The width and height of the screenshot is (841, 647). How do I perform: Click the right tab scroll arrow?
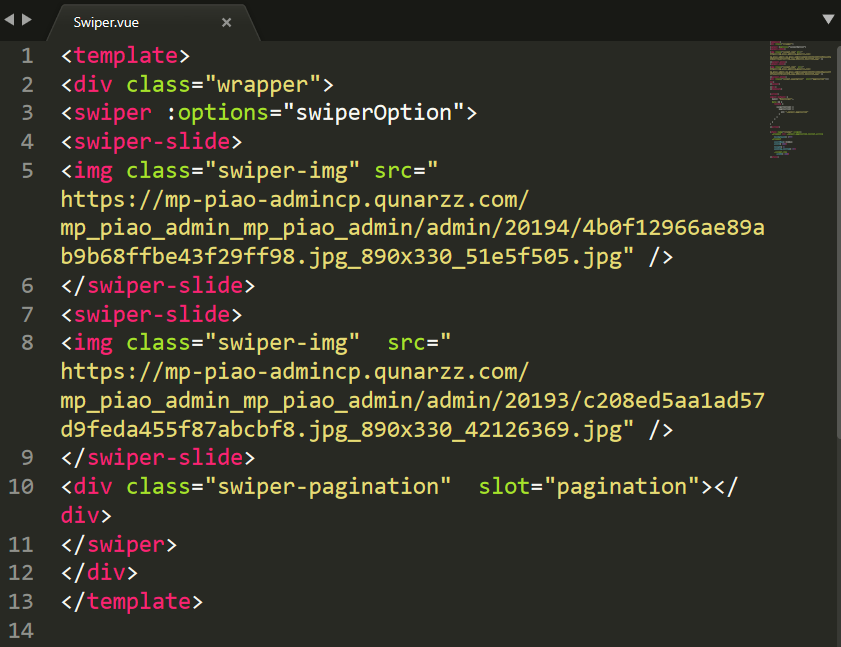tap(26, 19)
